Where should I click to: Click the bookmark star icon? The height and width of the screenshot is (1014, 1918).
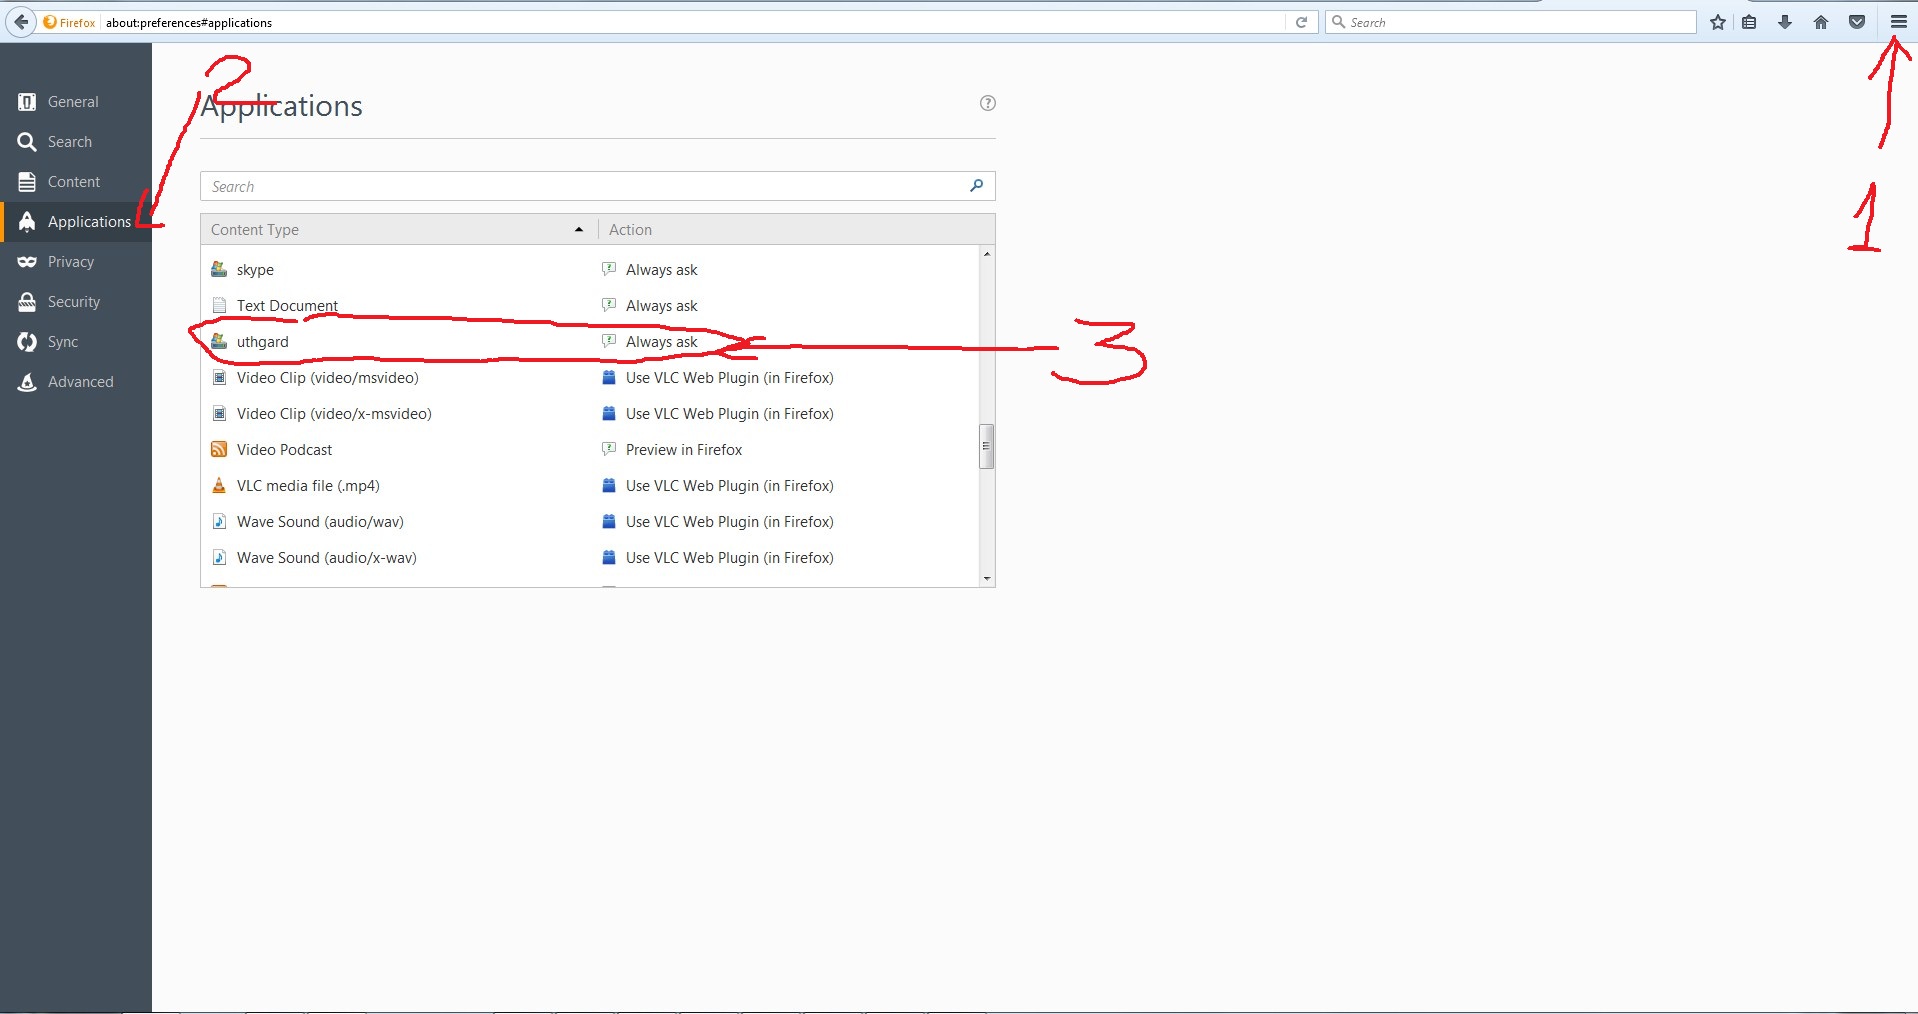[x=1717, y=22]
